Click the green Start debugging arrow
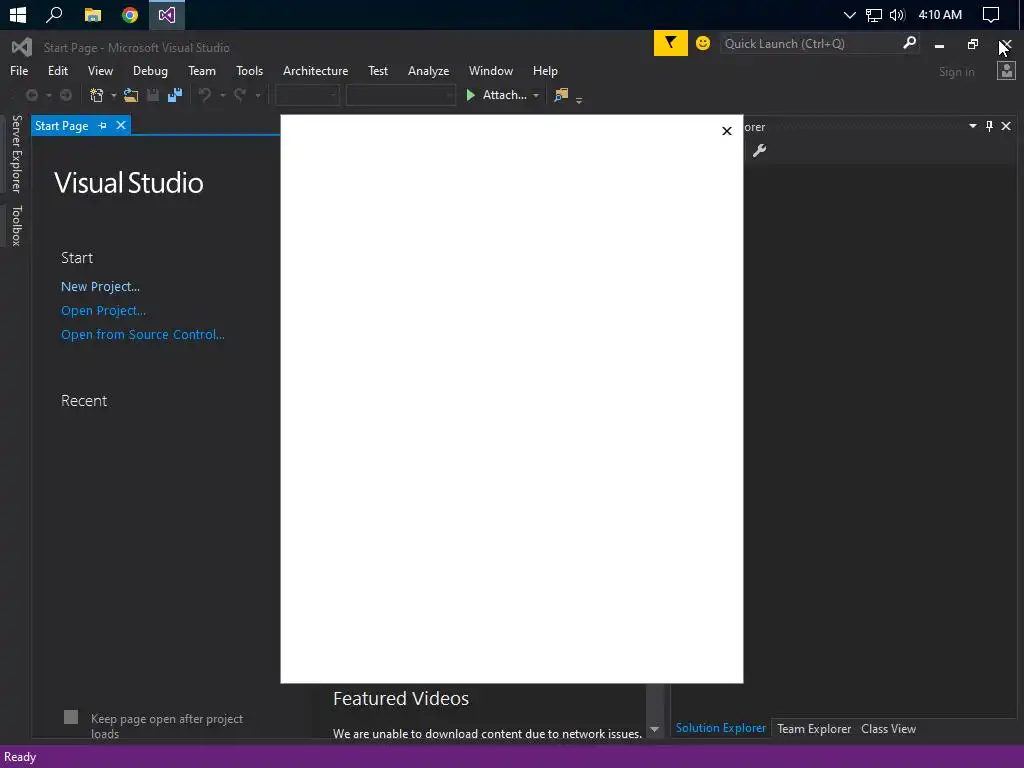The image size is (1024, 768). pyautogui.click(x=470, y=95)
